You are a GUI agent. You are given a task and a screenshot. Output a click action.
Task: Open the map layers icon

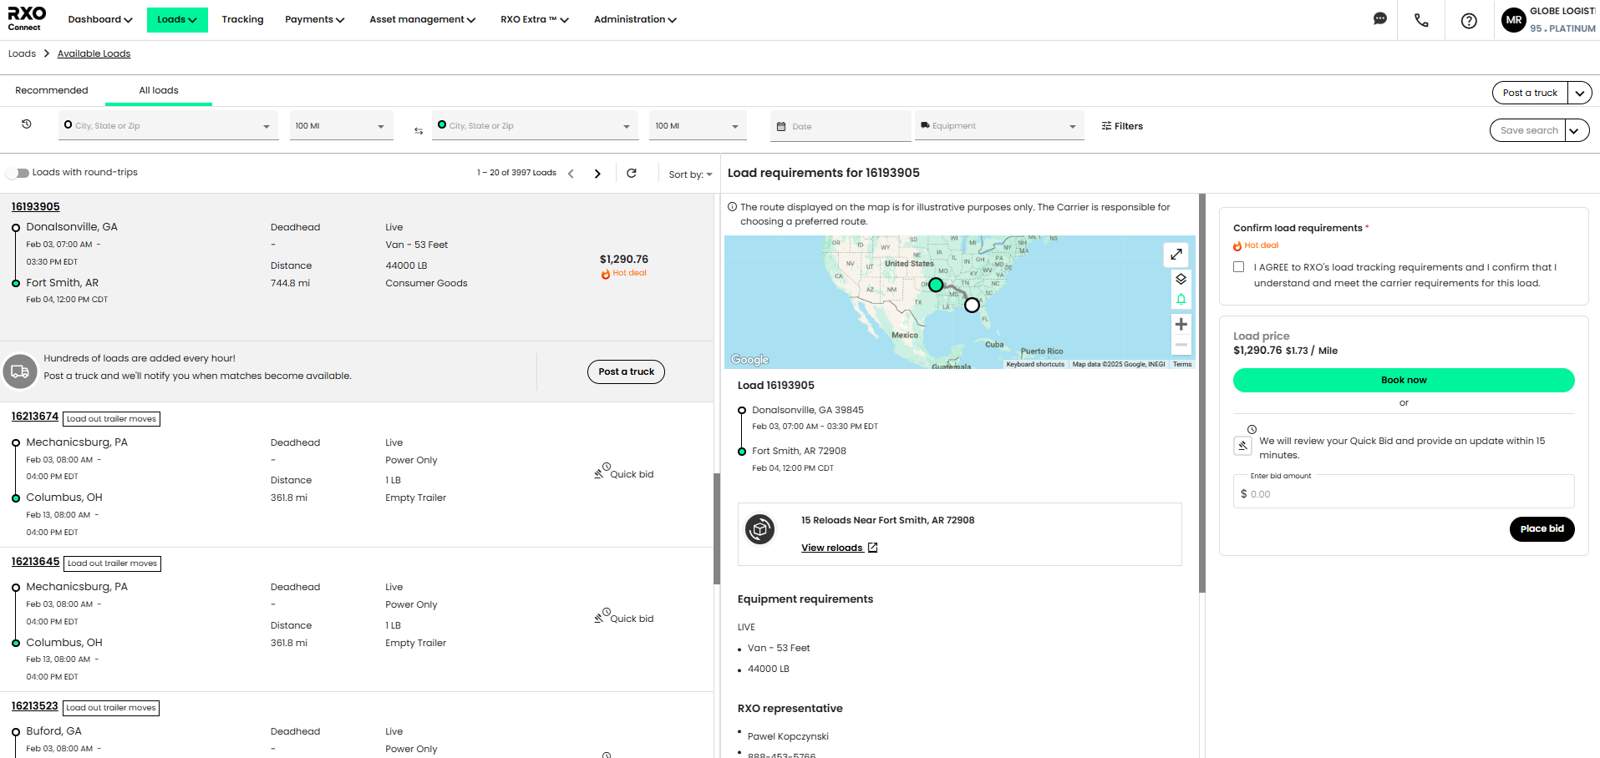pos(1181,279)
